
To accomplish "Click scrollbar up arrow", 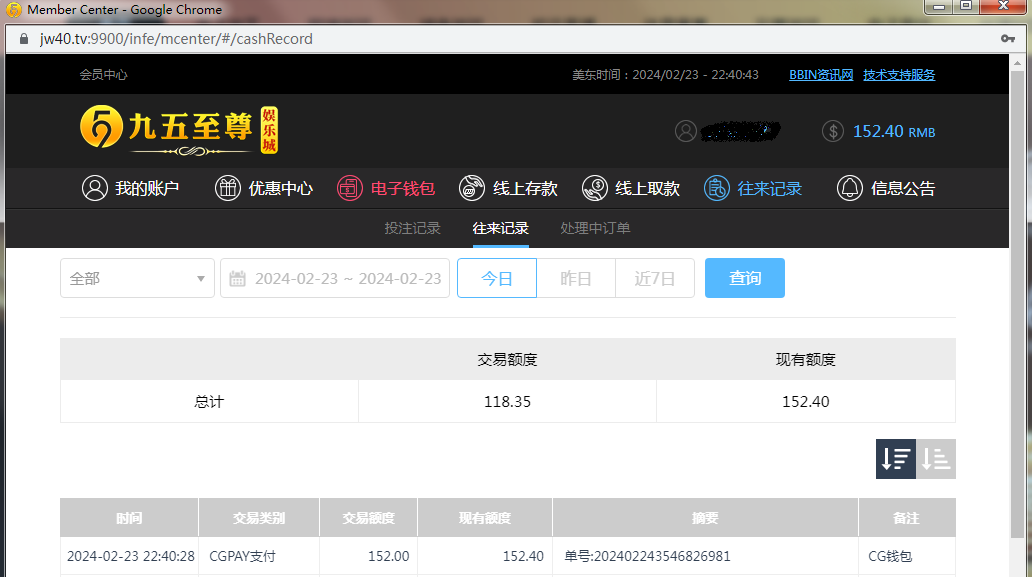I will (x=1017, y=64).
